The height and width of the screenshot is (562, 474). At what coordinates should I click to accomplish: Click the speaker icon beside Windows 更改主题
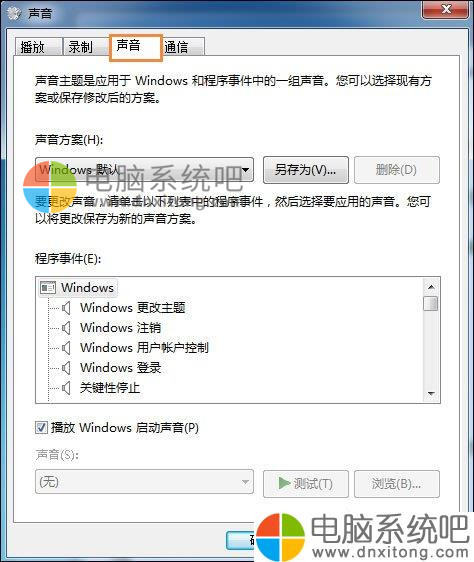tap(66, 308)
